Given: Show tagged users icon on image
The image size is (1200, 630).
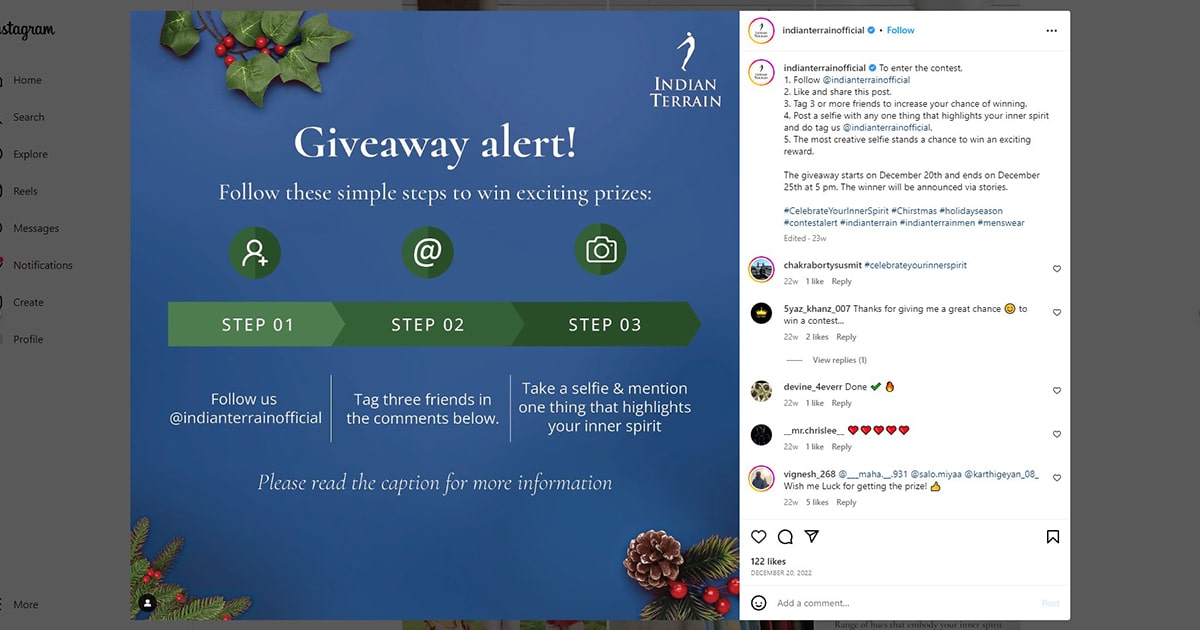Looking at the screenshot, I should point(148,603).
